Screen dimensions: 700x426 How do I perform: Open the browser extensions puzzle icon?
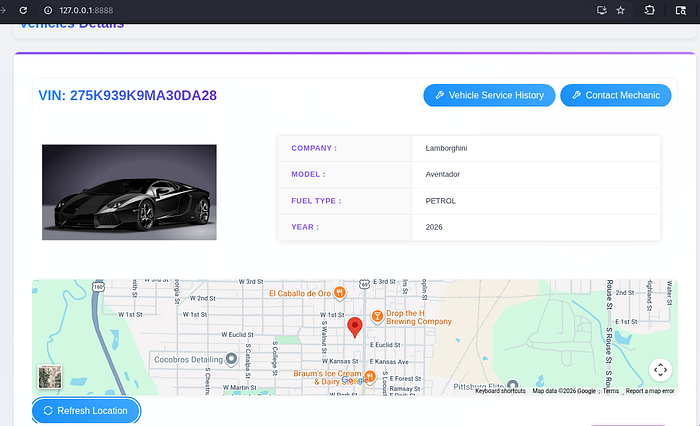(x=650, y=10)
